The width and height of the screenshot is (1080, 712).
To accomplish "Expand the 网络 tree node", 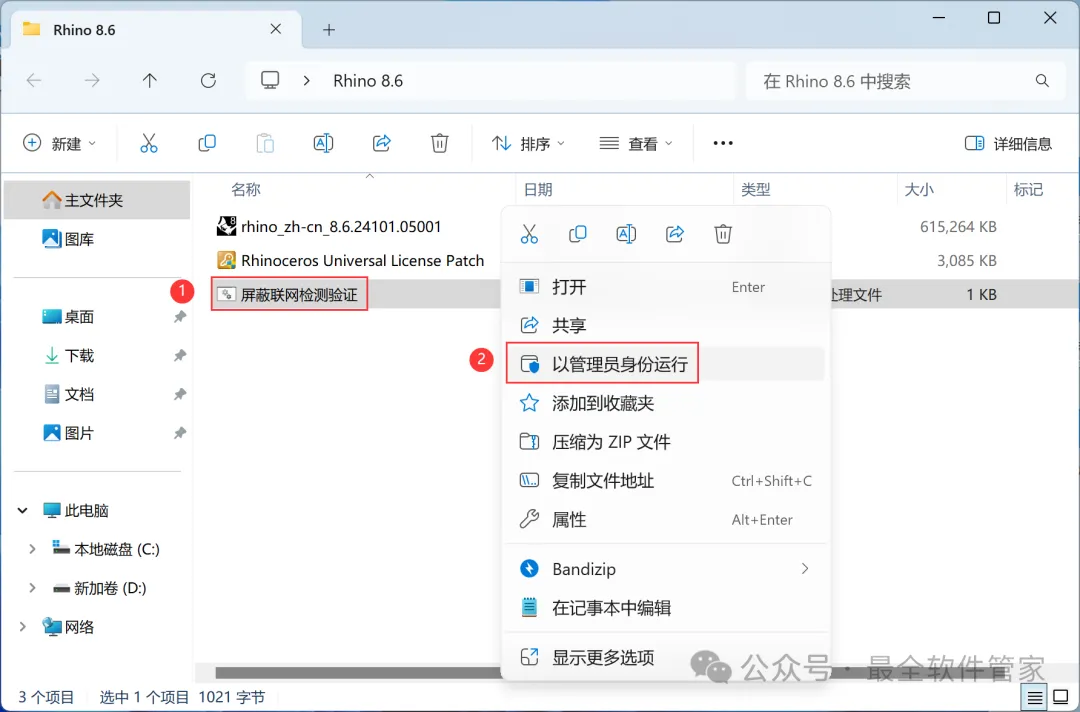I will (23, 627).
